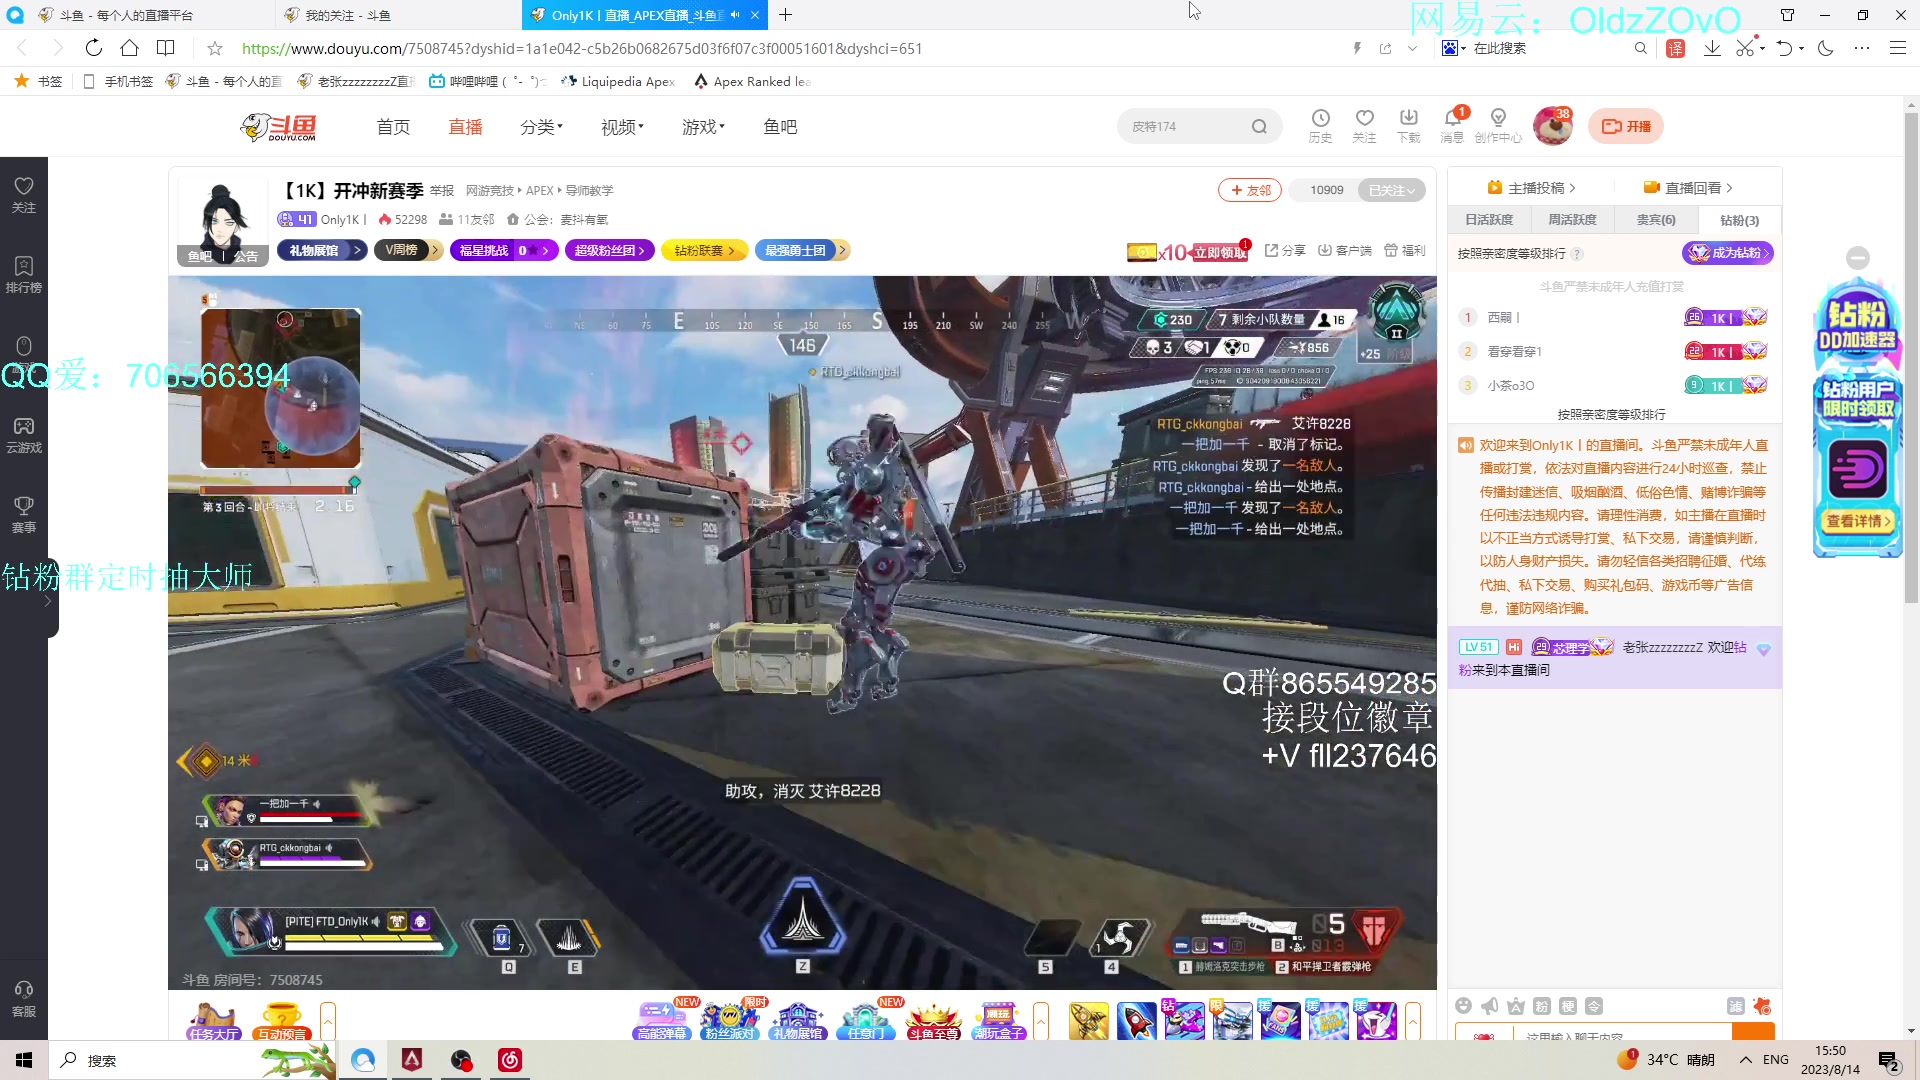Open 客服 headset in the left sidebar
This screenshot has height=1080, width=1920.
point(24,999)
